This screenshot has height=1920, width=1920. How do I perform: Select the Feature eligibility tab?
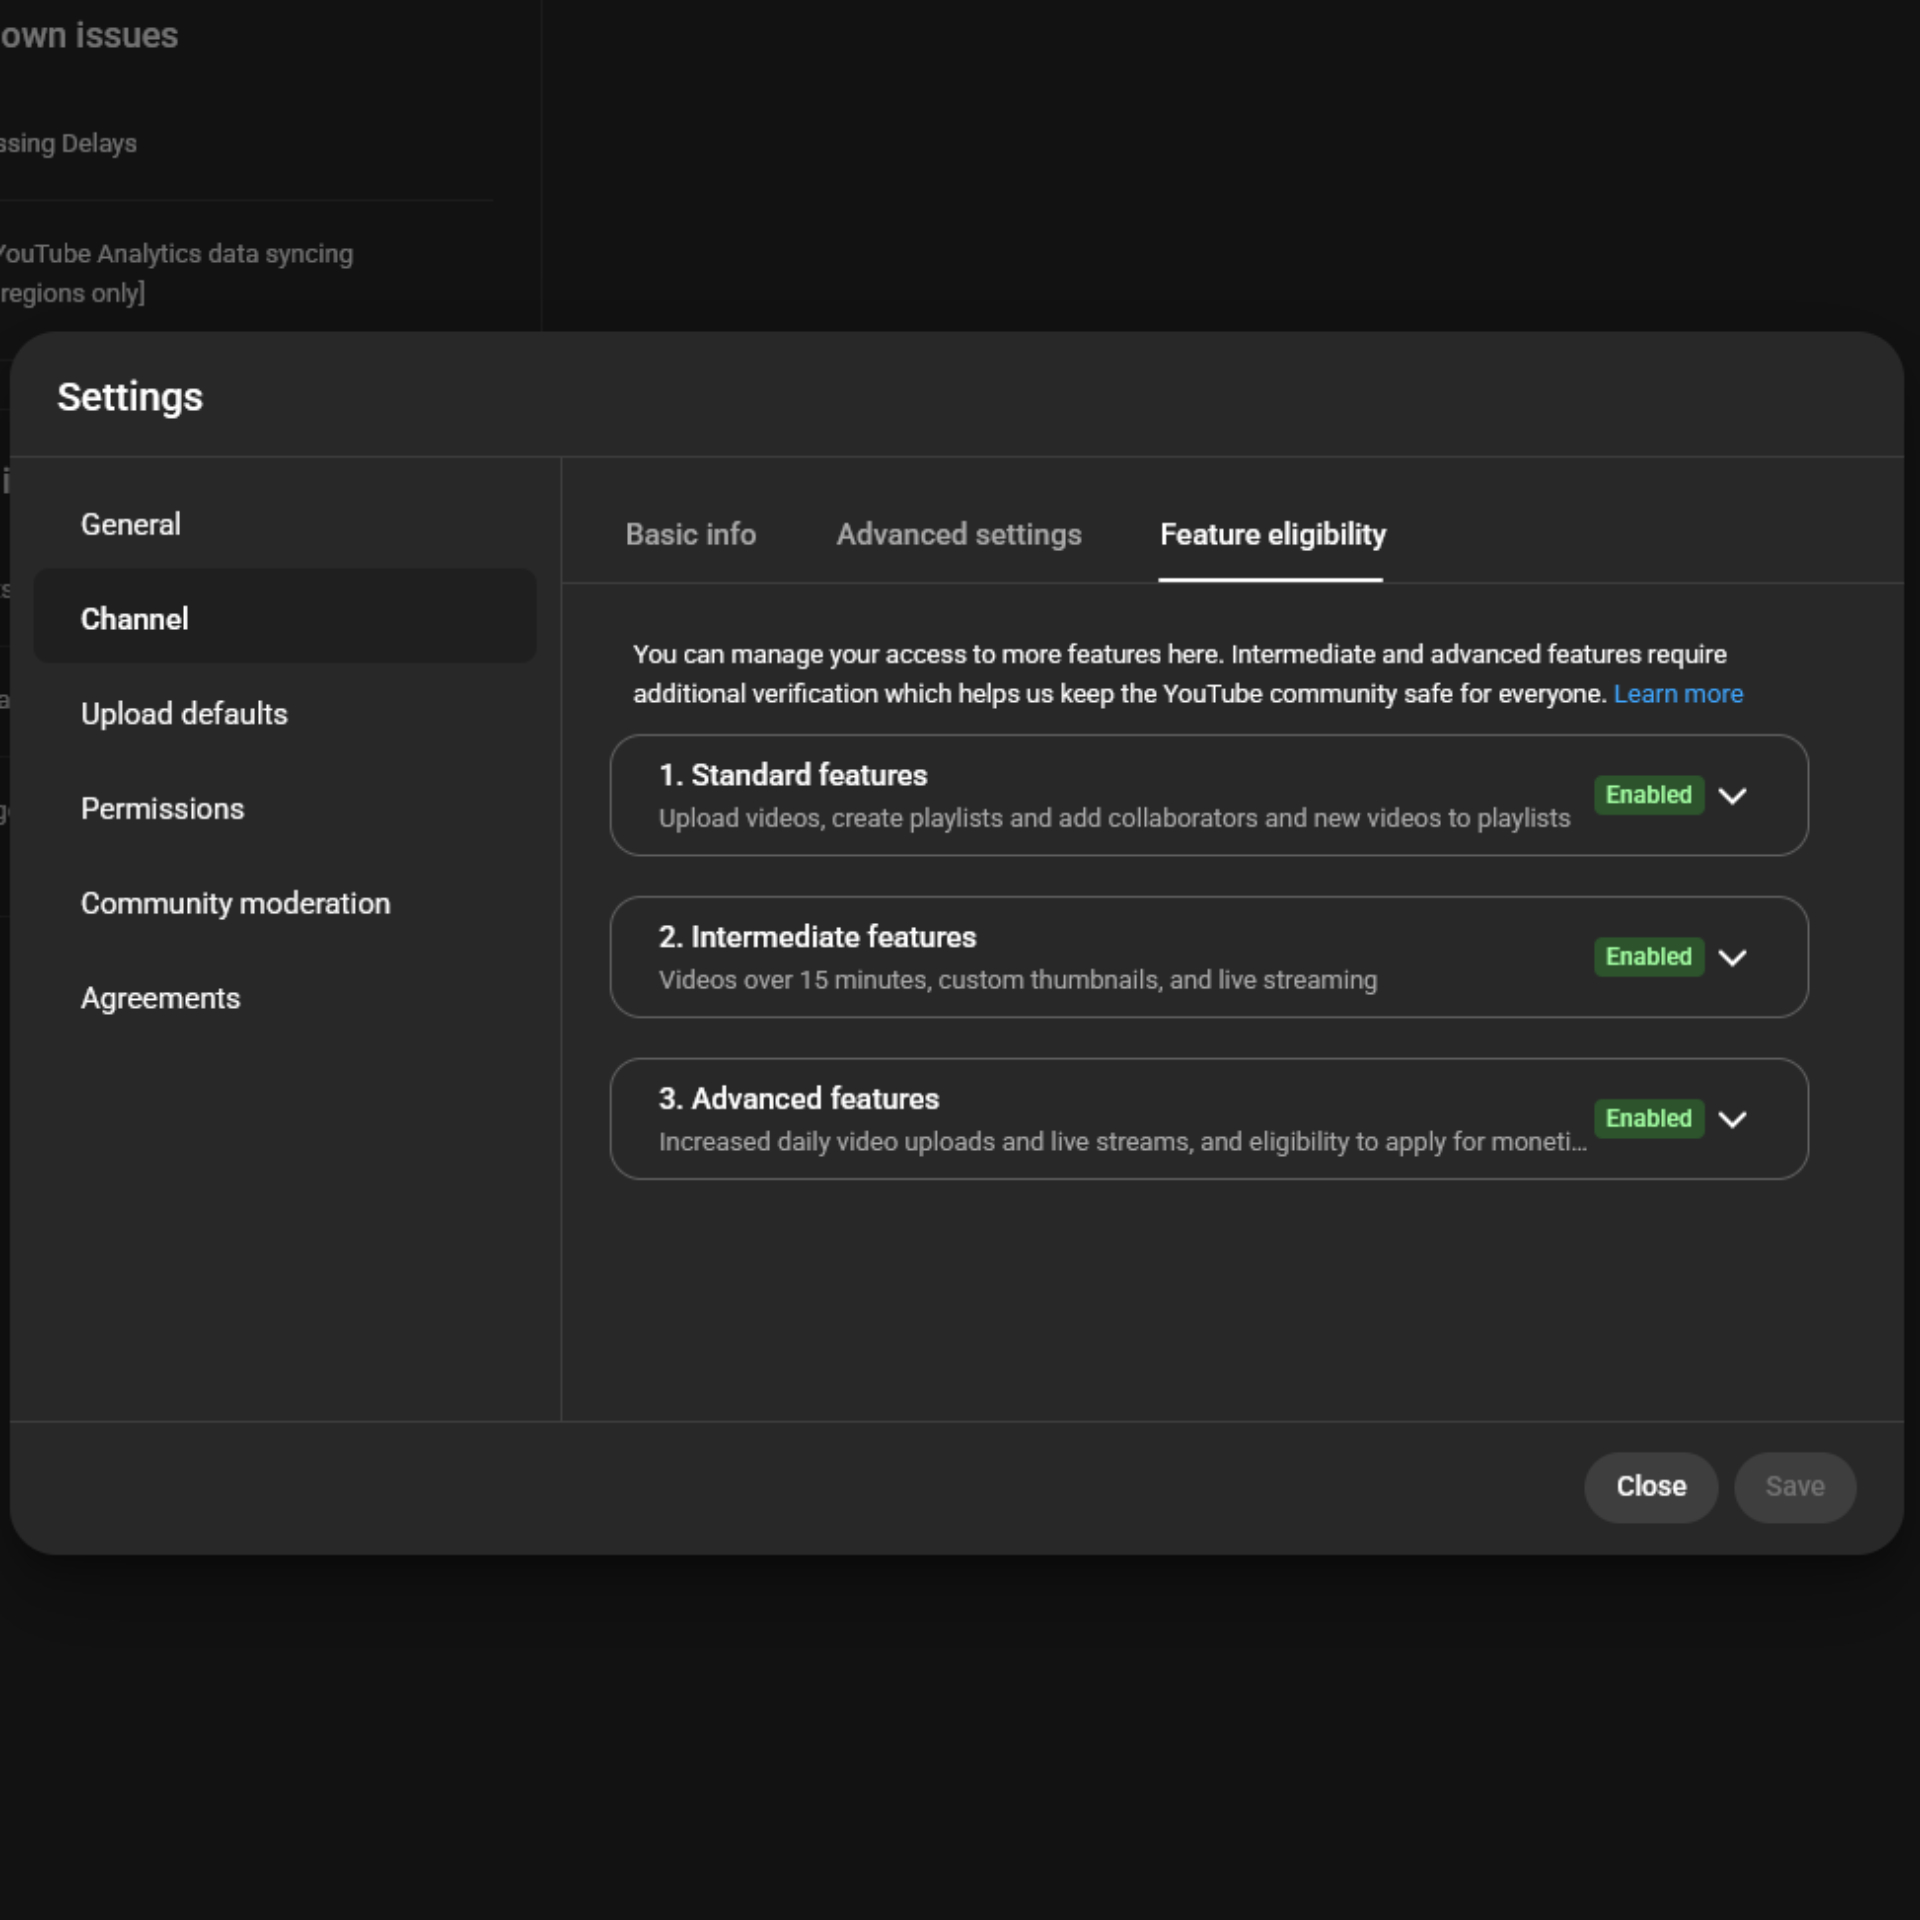pyautogui.click(x=1272, y=534)
